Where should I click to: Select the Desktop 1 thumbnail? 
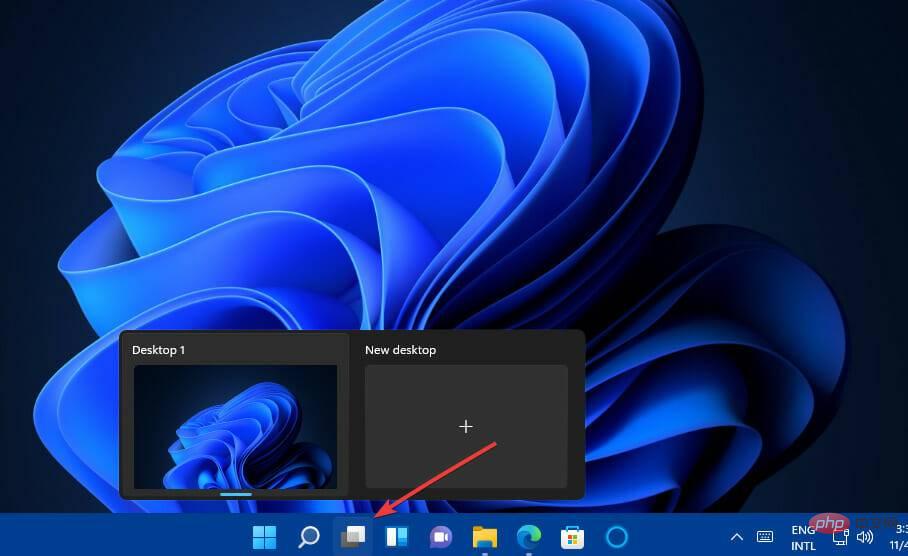[x=235, y=427]
